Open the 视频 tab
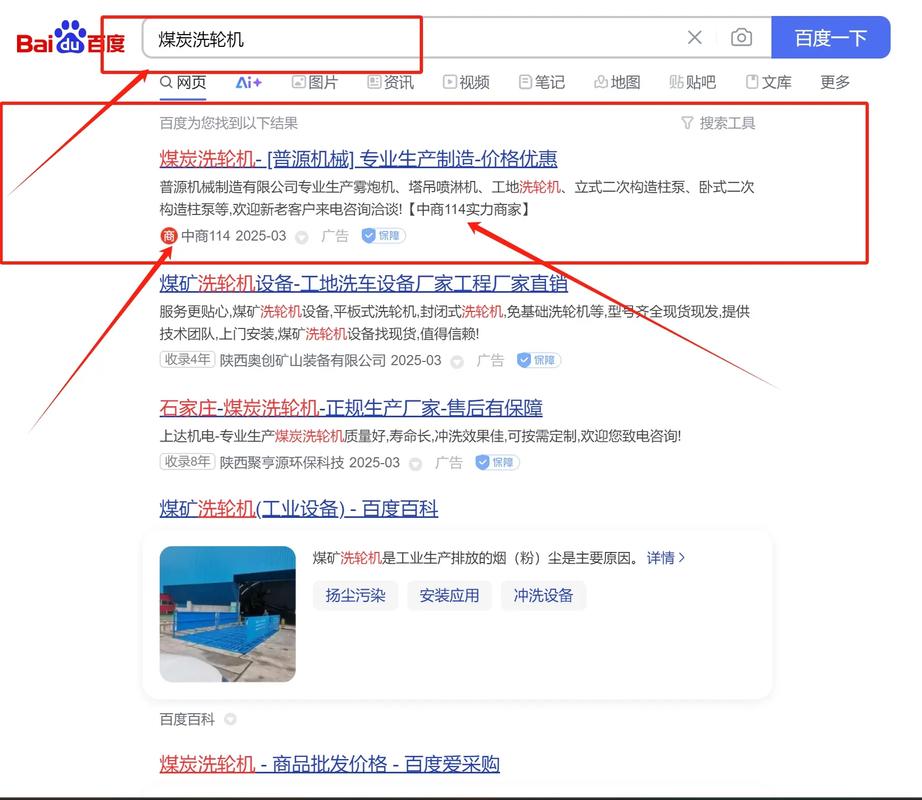The image size is (922, 800). [466, 82]
